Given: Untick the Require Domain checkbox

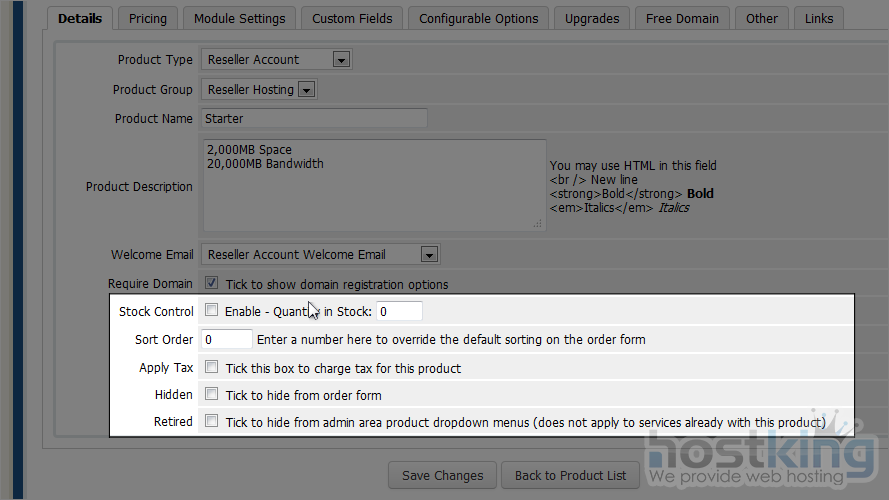Looking at the screenshot, I should pos(212,284).
